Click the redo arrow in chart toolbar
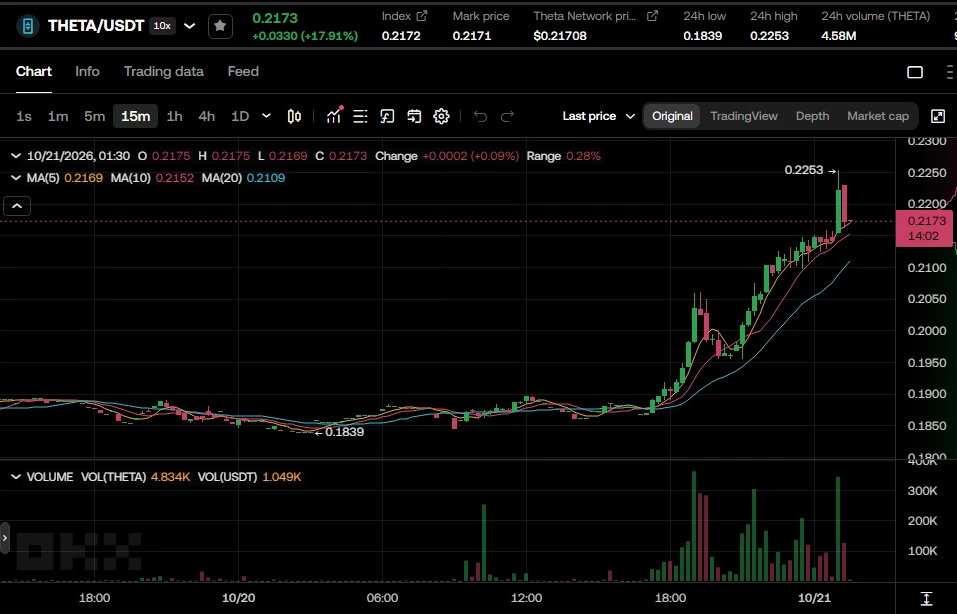This screenshot has height=614, width=957. tap(507, 116)
